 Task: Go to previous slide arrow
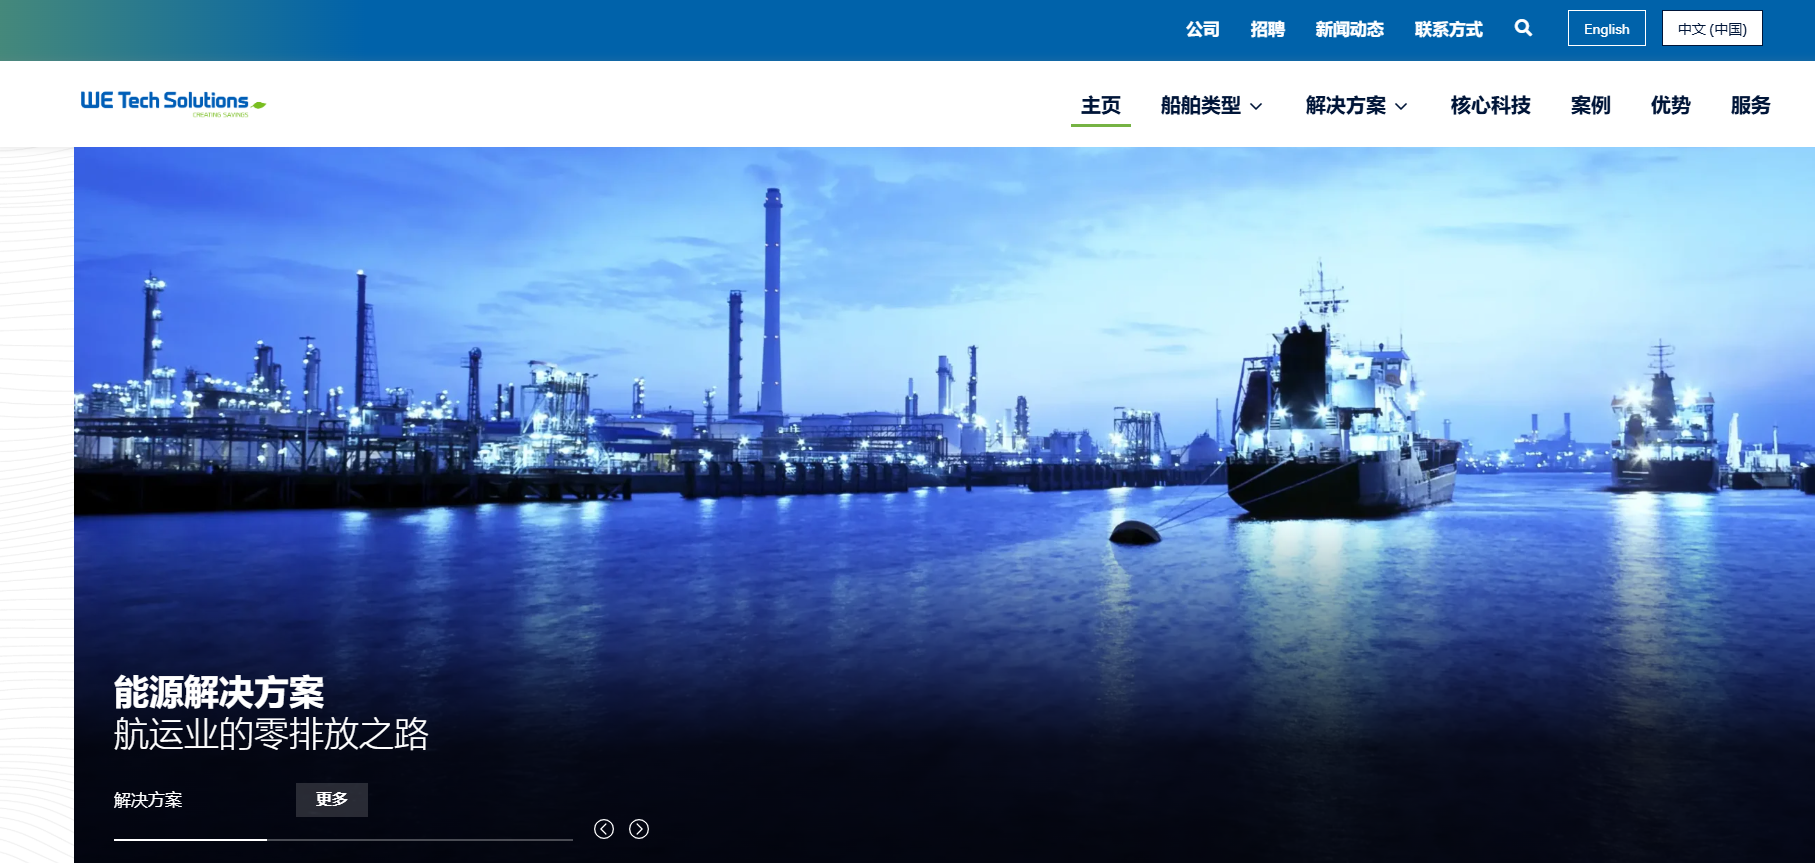[x=604, y=829]
